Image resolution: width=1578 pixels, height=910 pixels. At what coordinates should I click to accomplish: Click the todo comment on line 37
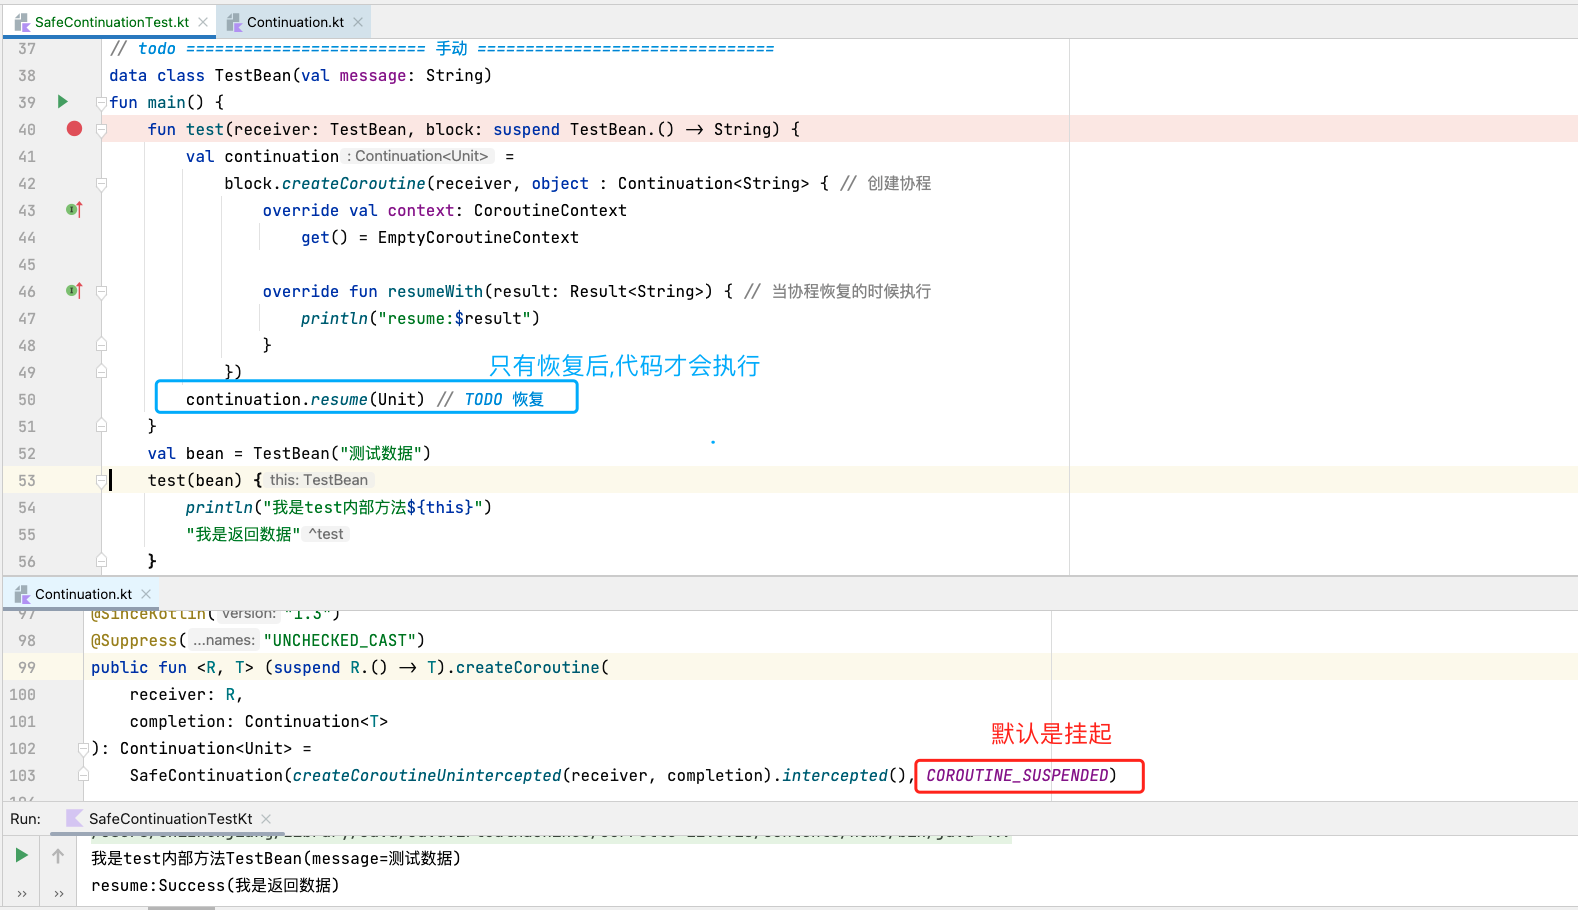[x=442, y=48]
